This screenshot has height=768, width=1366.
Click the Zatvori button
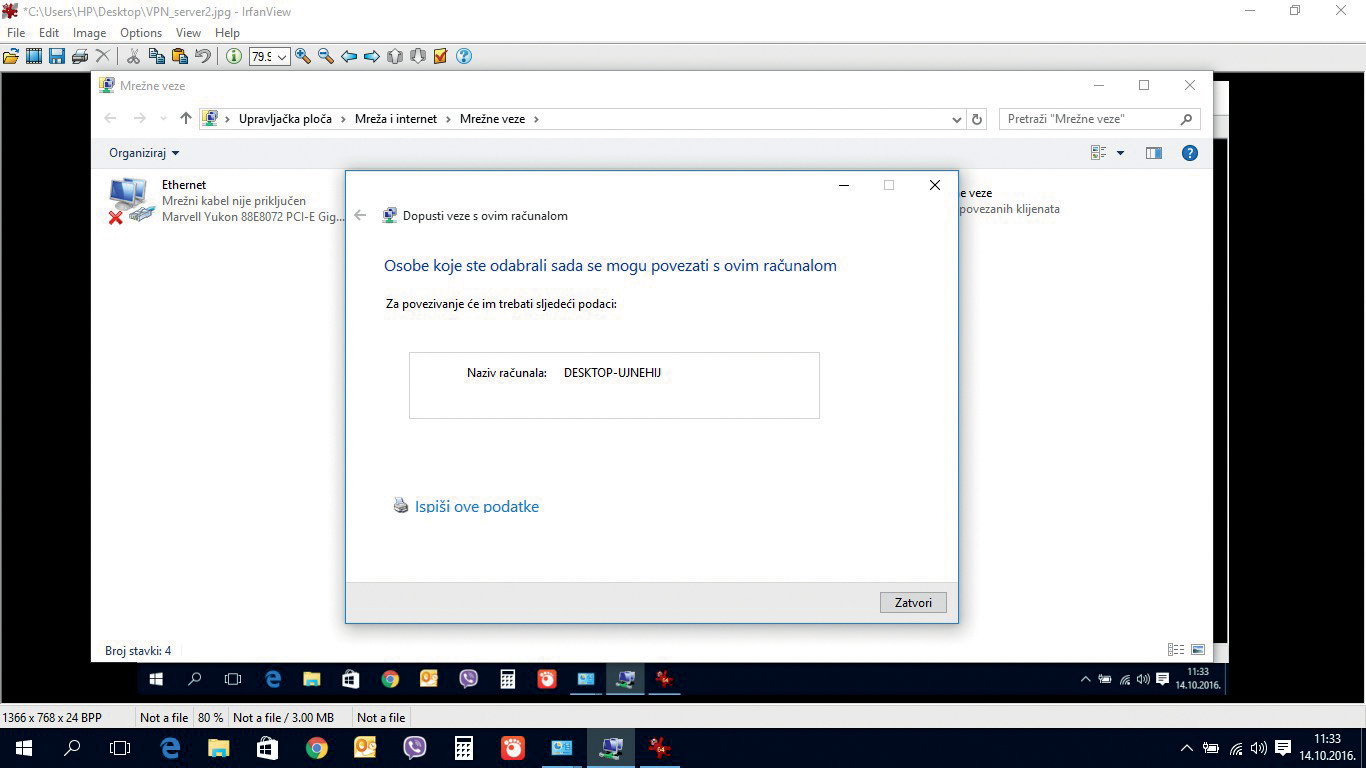coord(913,603)
